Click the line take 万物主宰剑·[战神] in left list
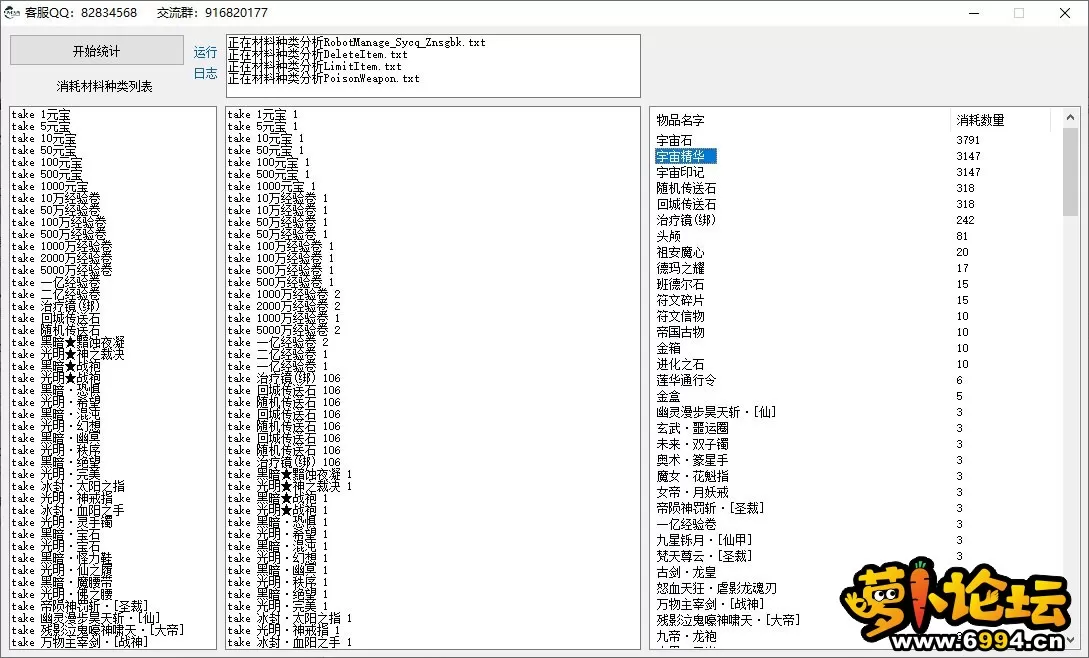1089x658 pixels. (80, 643)
